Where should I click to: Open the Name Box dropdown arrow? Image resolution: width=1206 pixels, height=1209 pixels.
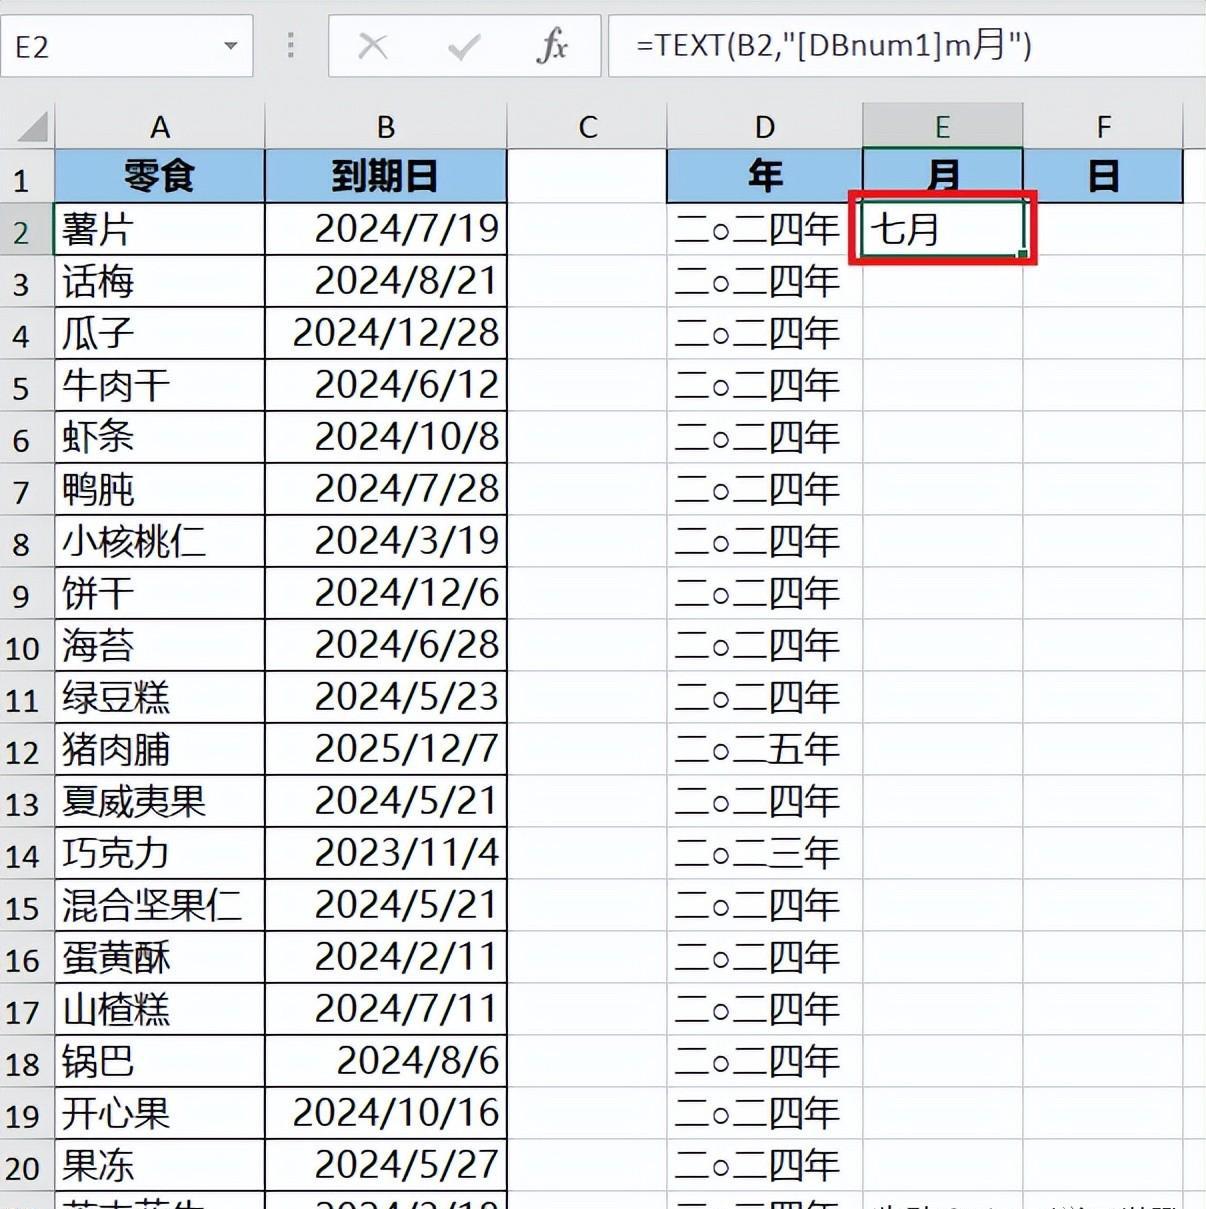pos(231,46)
